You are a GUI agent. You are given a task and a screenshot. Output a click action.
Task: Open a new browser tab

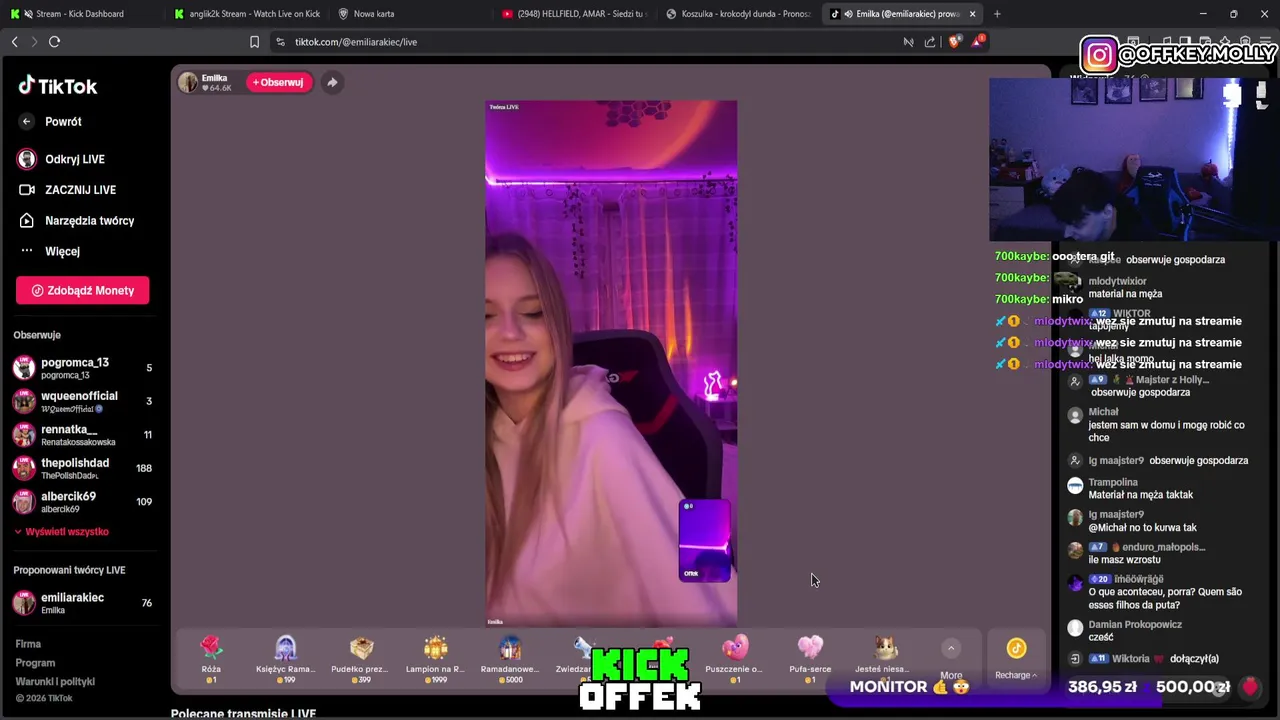click(997, 14)
